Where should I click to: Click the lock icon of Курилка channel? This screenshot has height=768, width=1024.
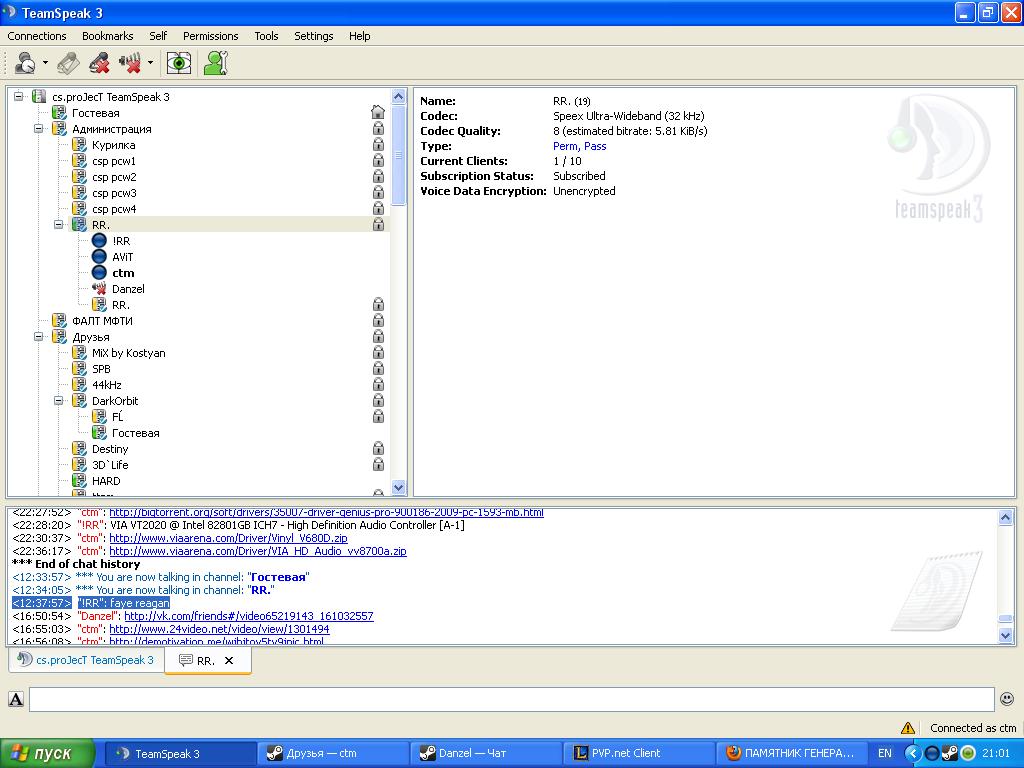[x=378, y=144]
